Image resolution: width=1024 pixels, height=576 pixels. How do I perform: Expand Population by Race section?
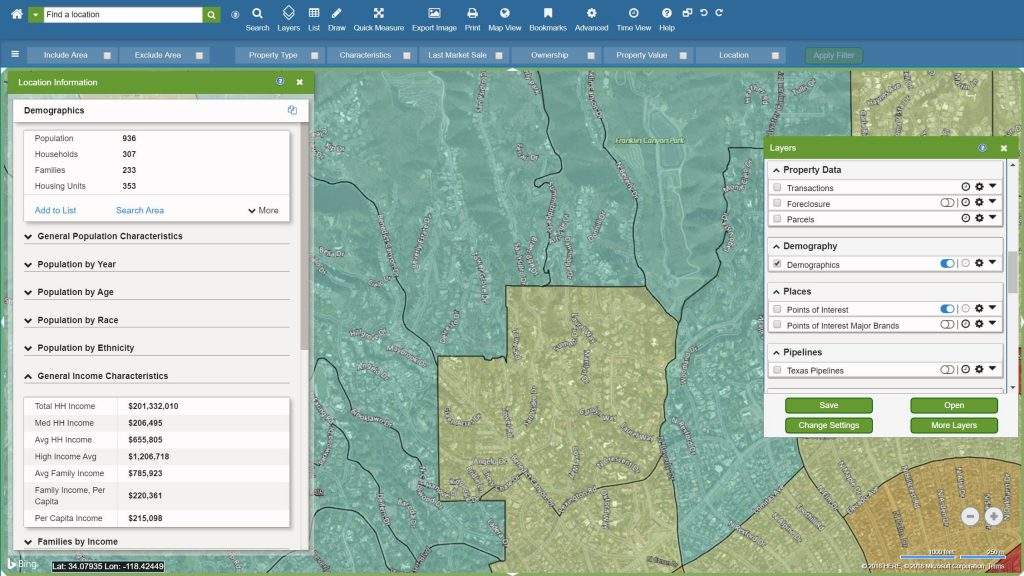point(157,320)
